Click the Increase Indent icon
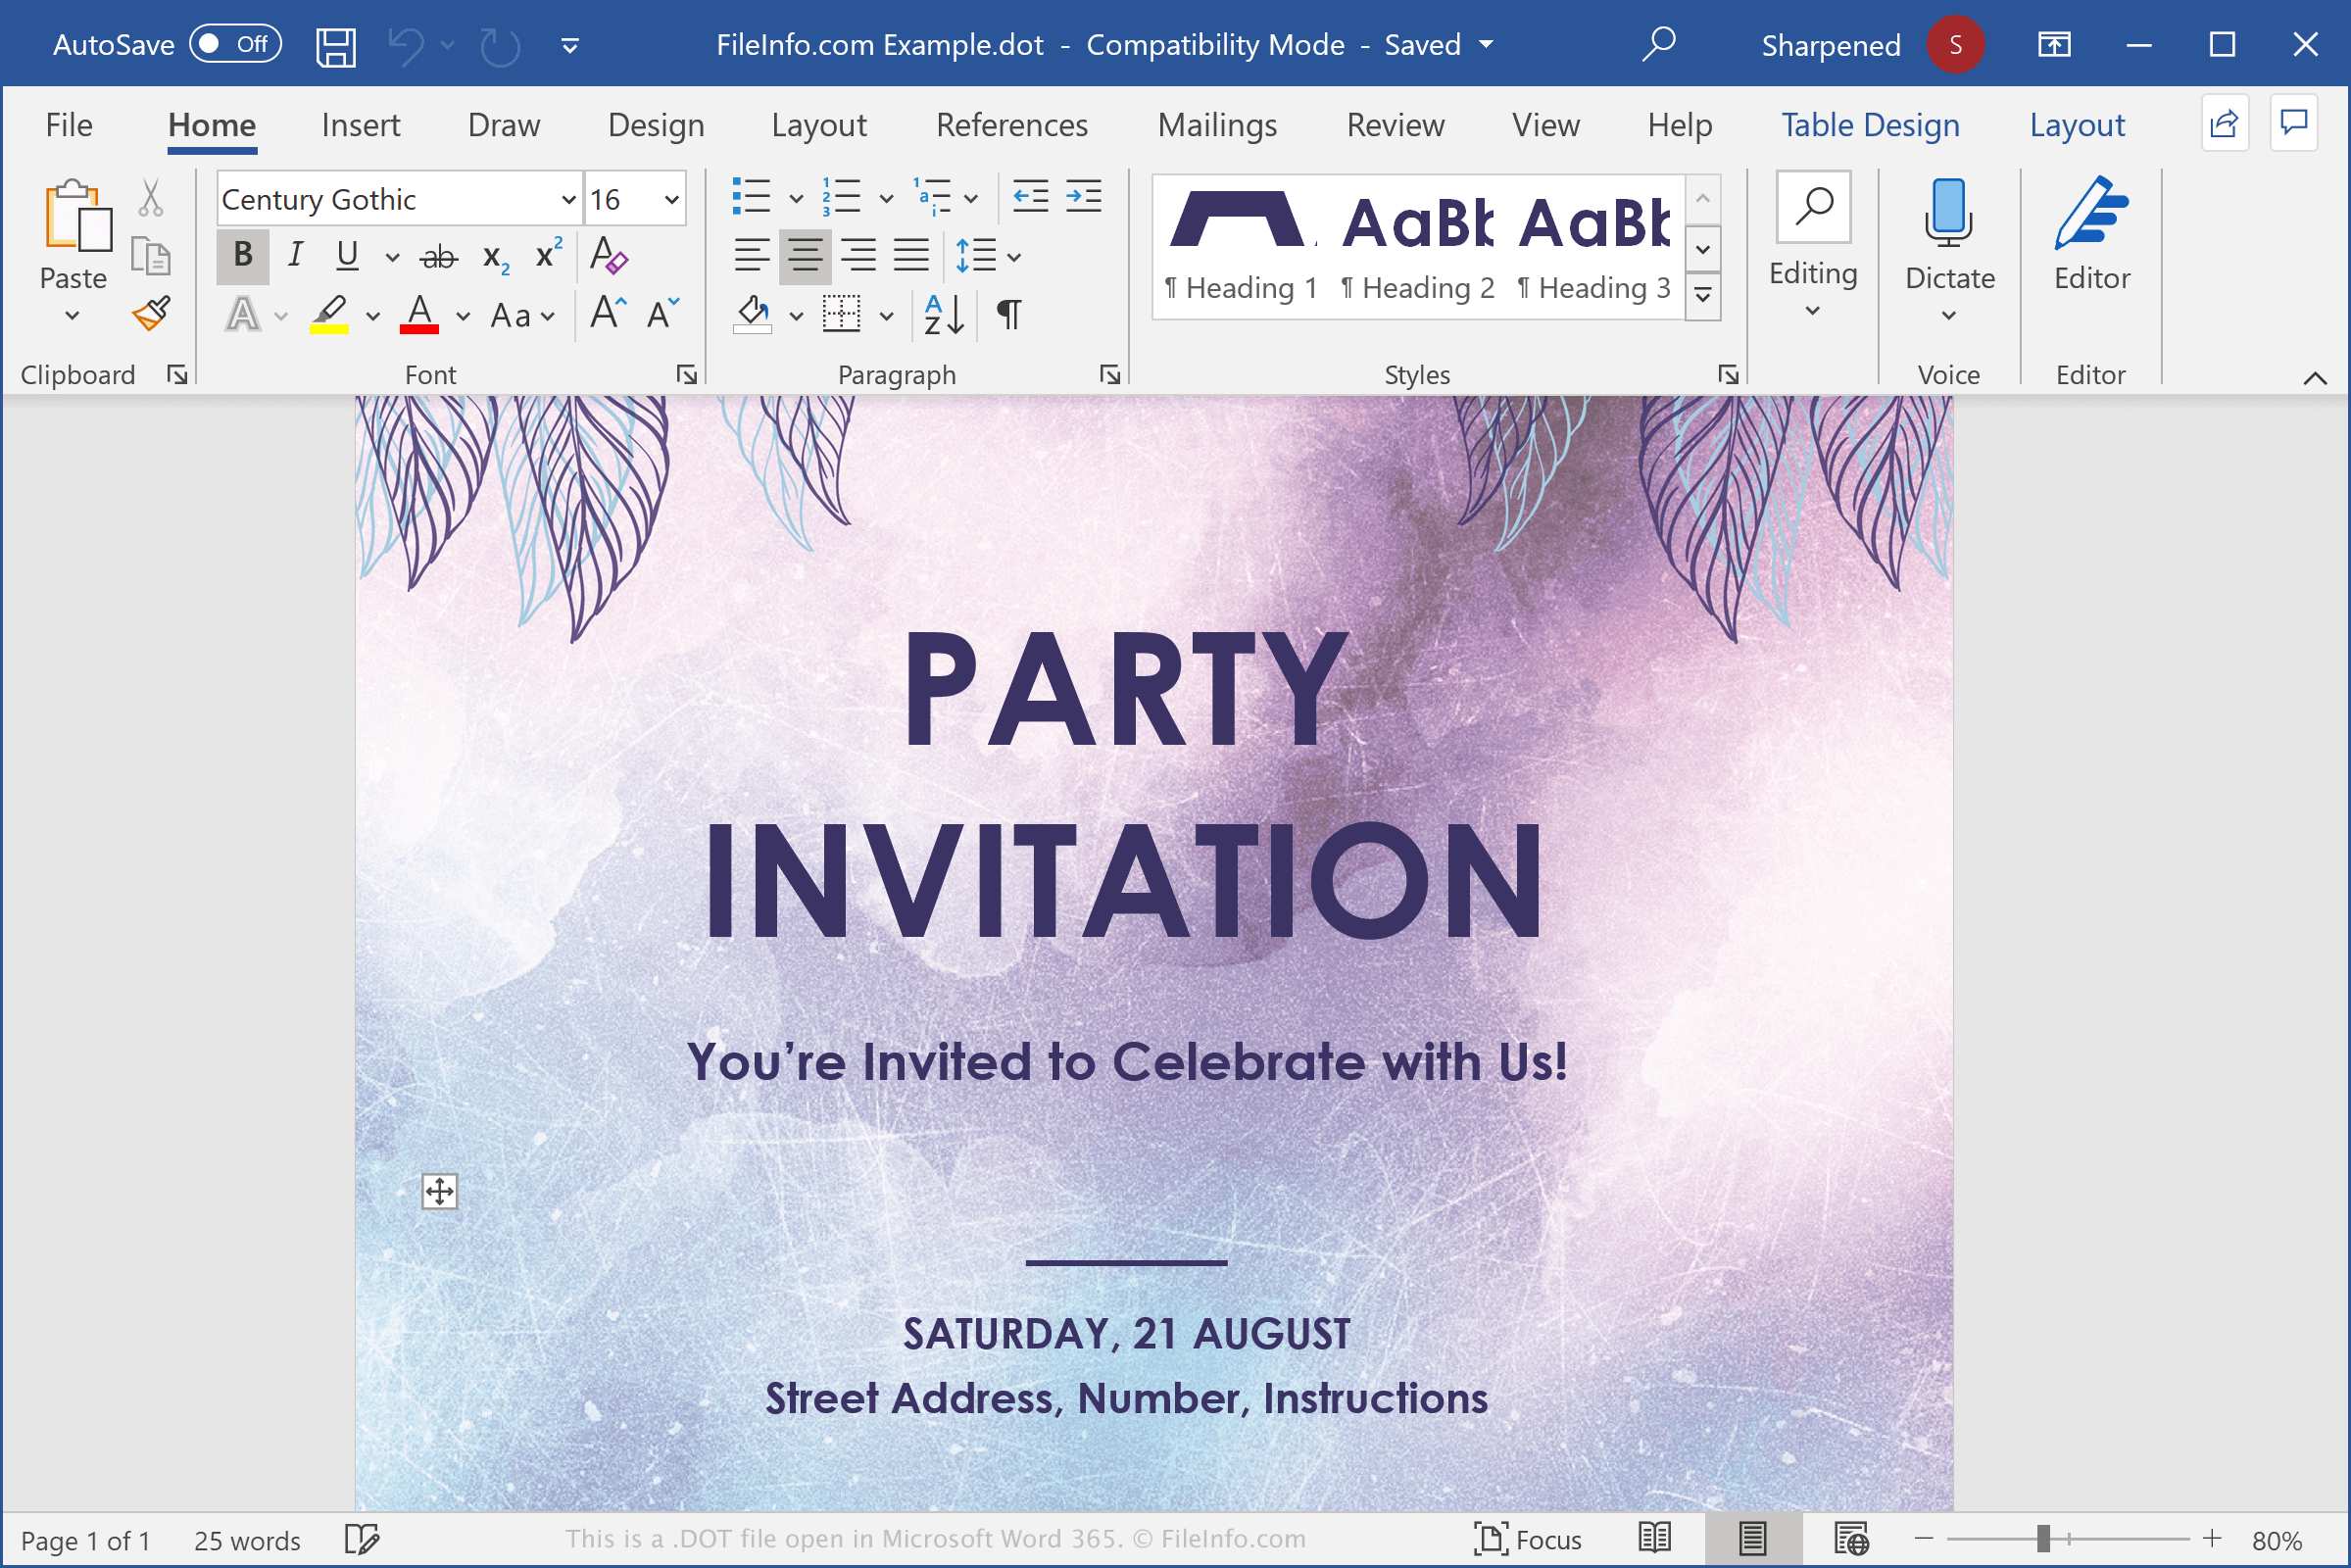2351x1568 pixels. [1083, 197]
